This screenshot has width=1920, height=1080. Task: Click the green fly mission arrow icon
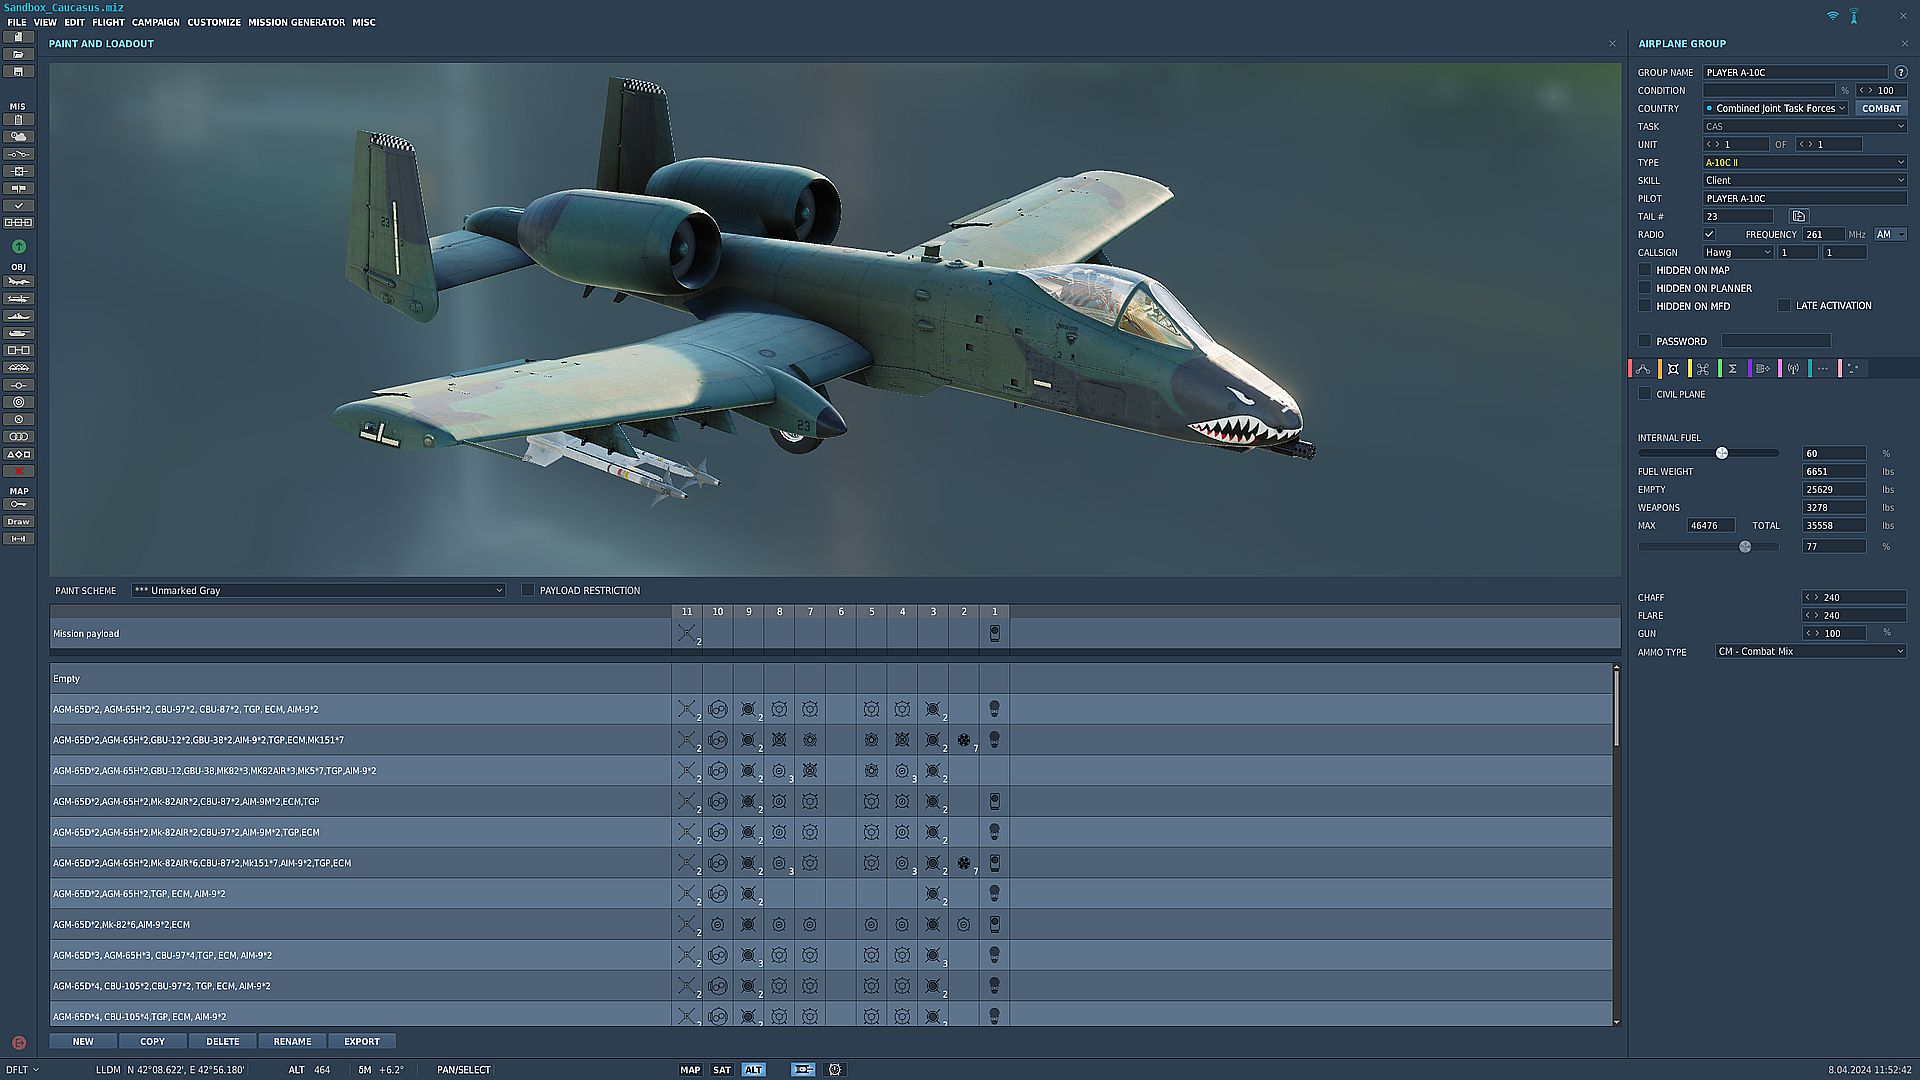19,247
